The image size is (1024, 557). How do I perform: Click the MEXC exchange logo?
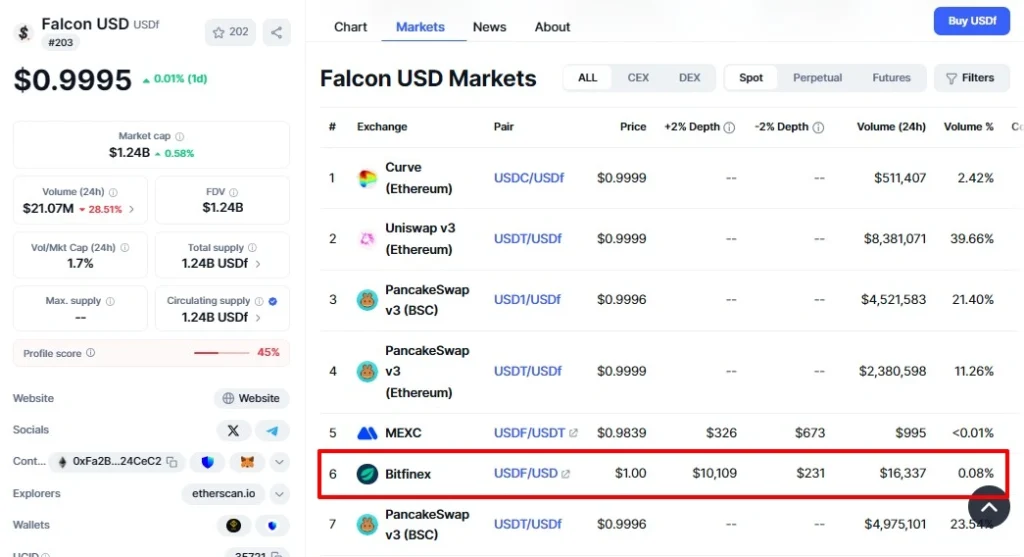click(x=367, y=433)
